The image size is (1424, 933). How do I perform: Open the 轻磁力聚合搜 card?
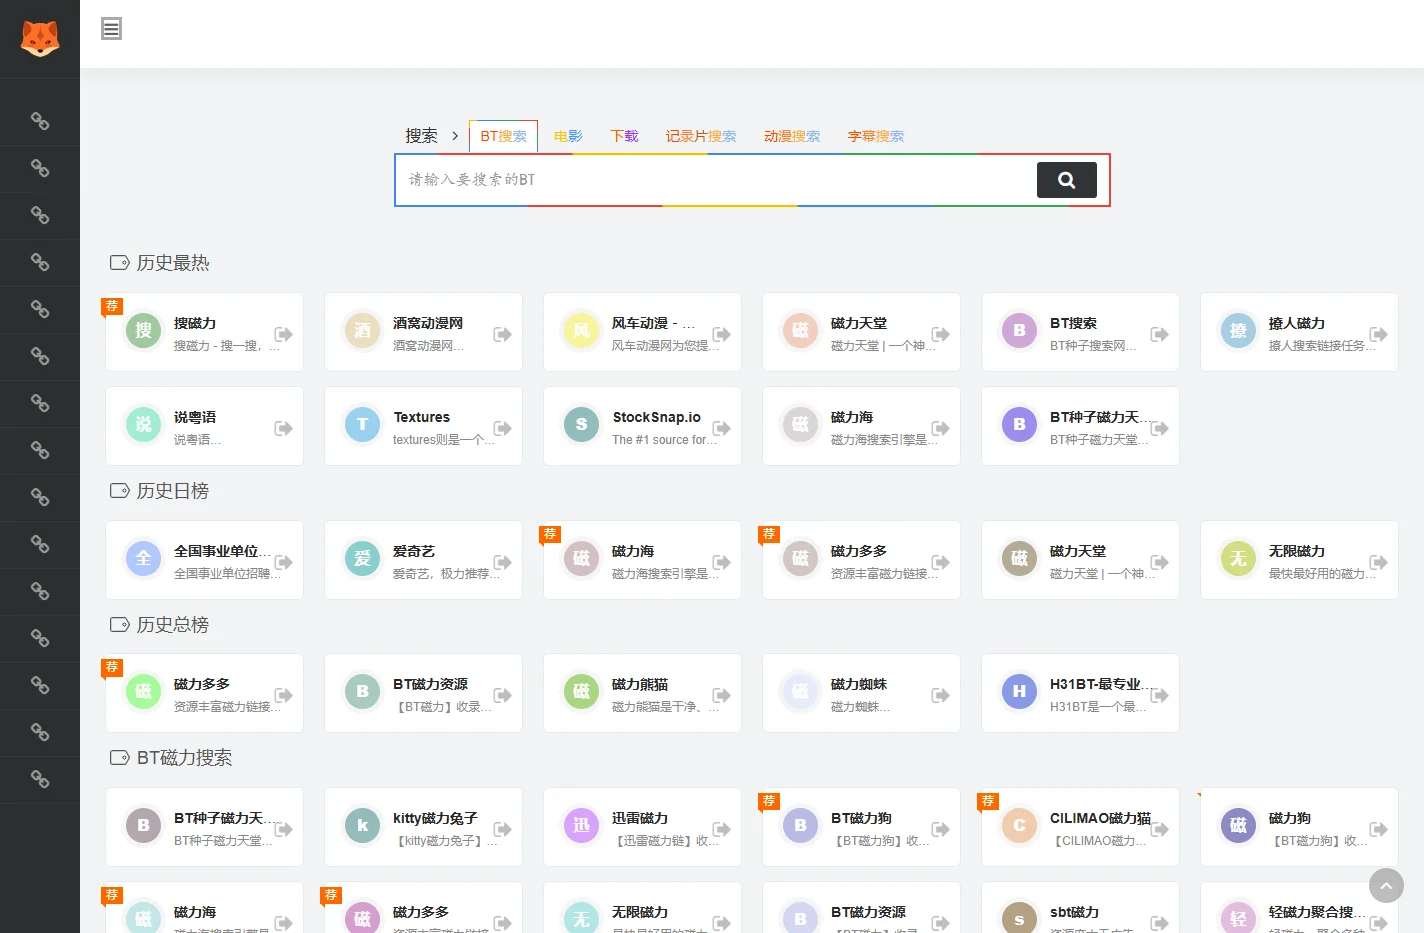pyautogui.click(x=1299, y=908)
